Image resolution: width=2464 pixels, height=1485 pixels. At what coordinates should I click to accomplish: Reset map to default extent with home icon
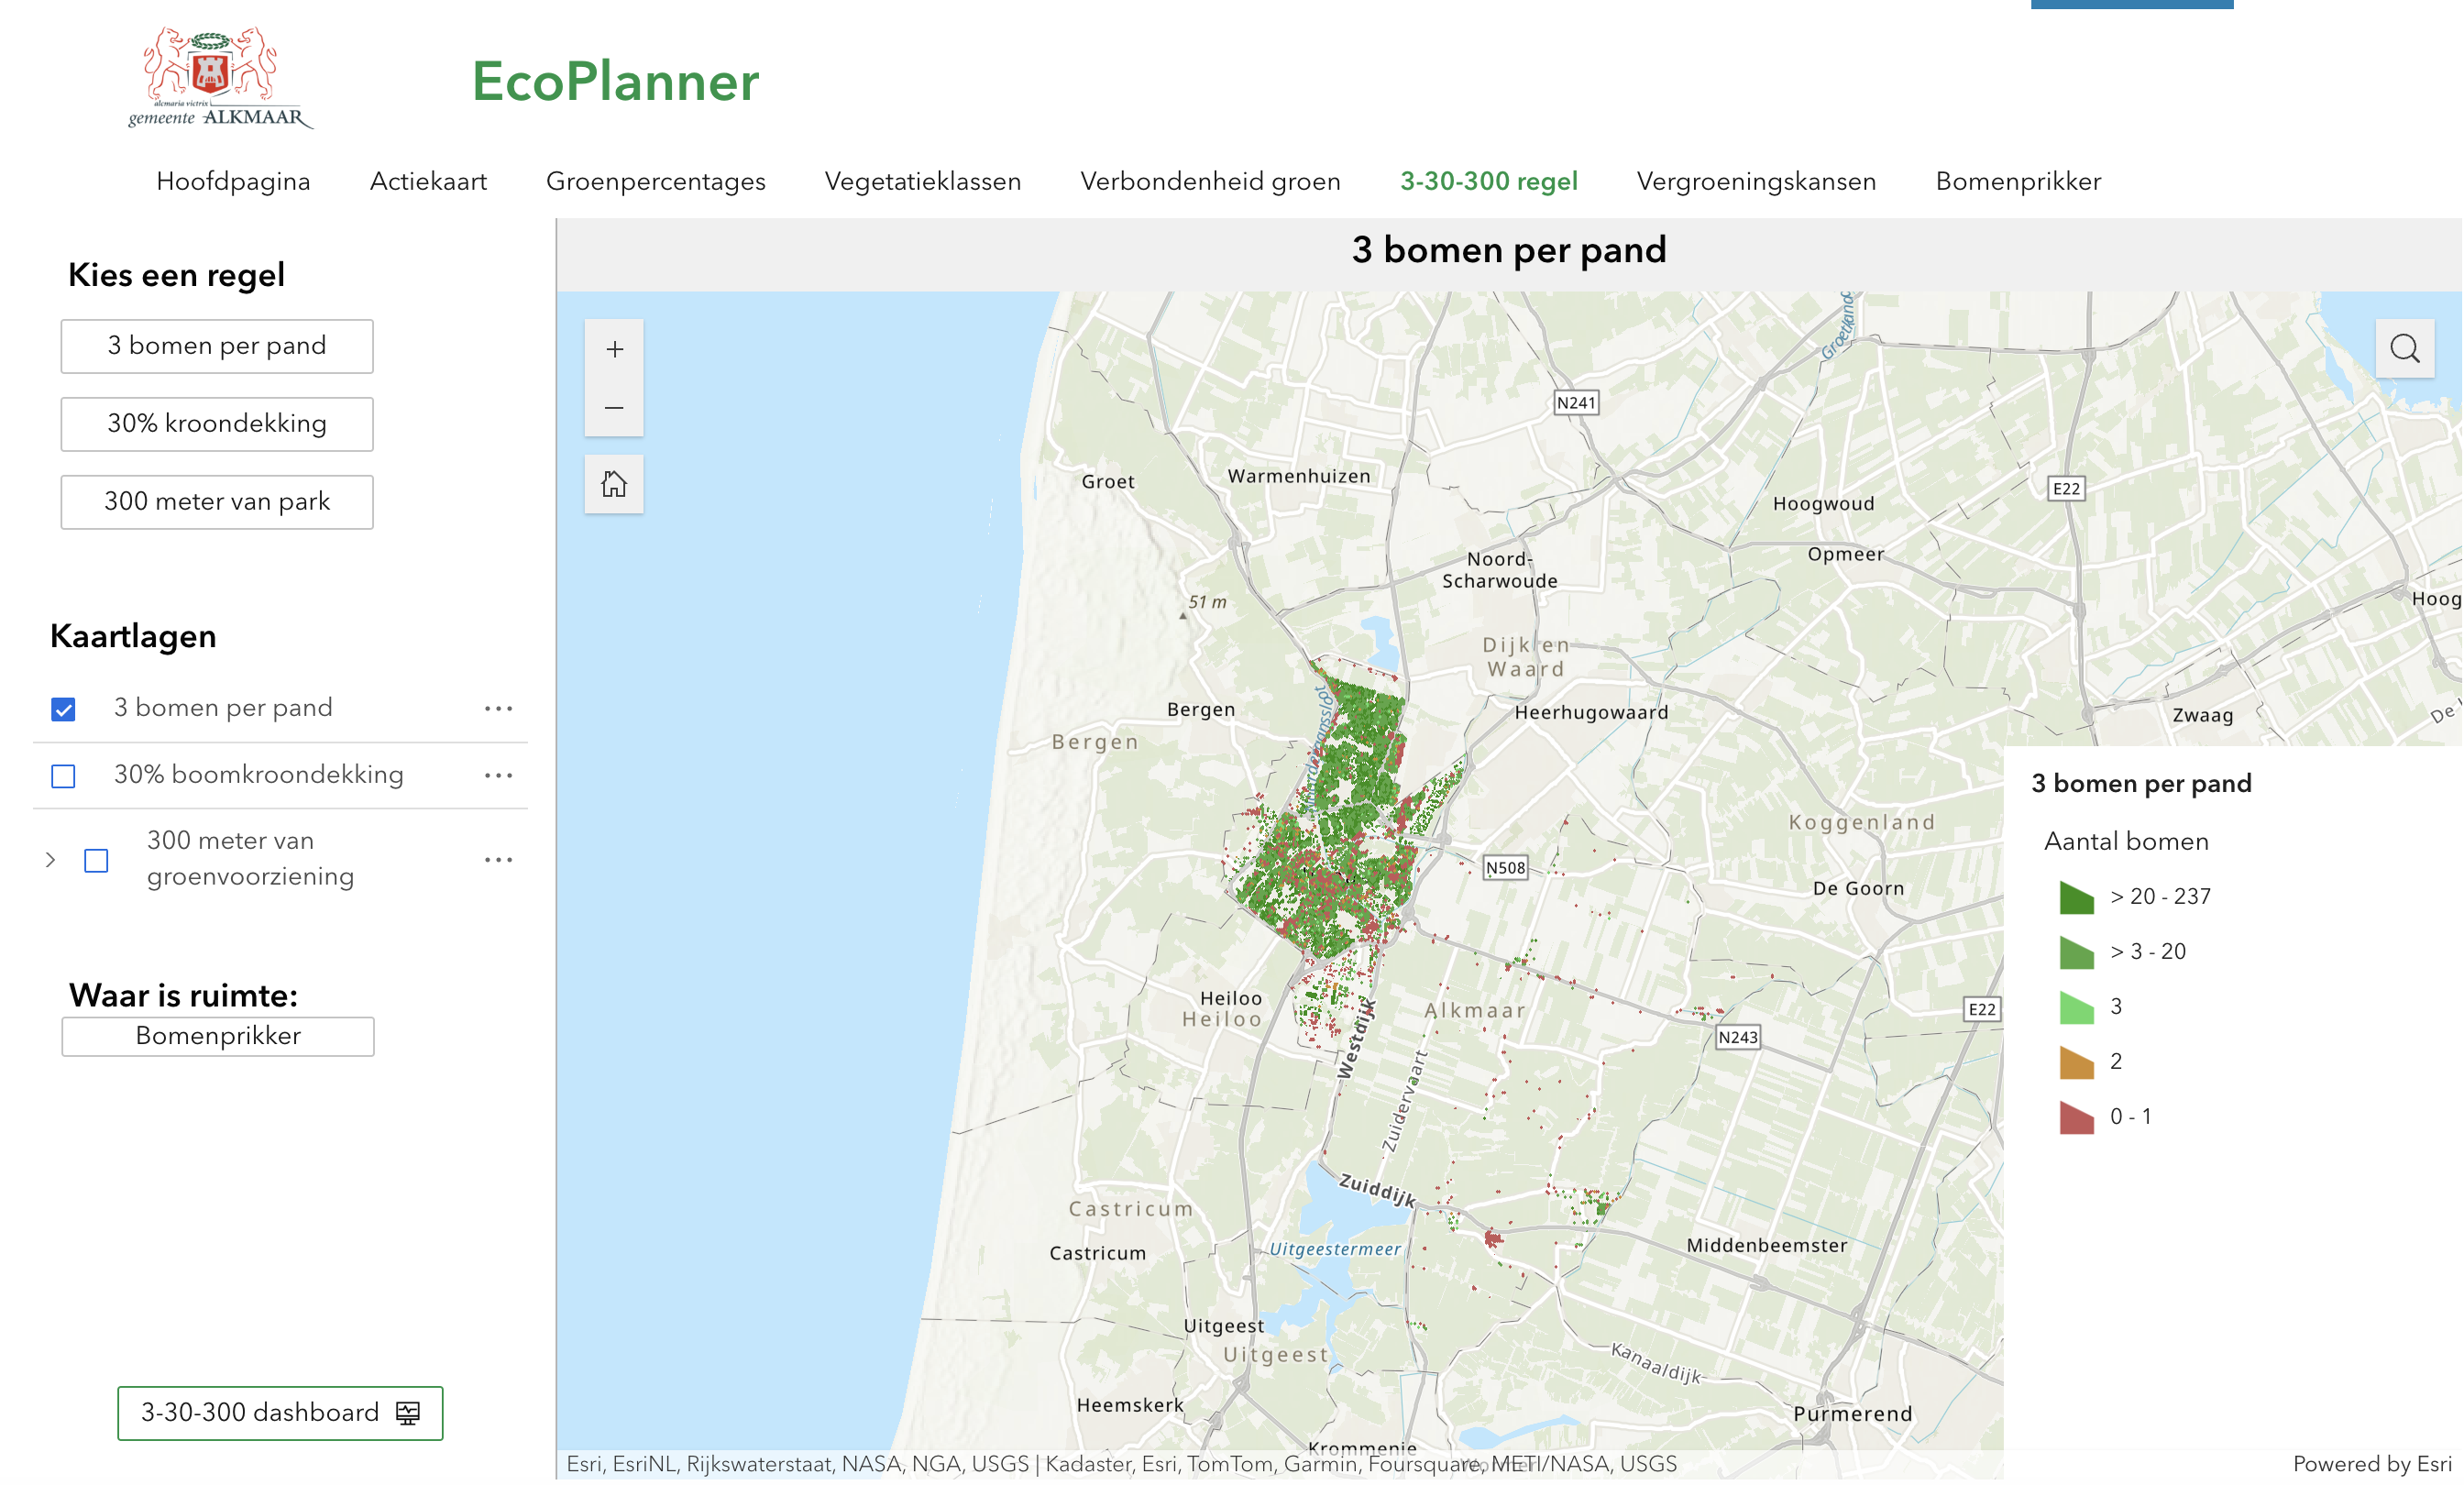[614, 484]
